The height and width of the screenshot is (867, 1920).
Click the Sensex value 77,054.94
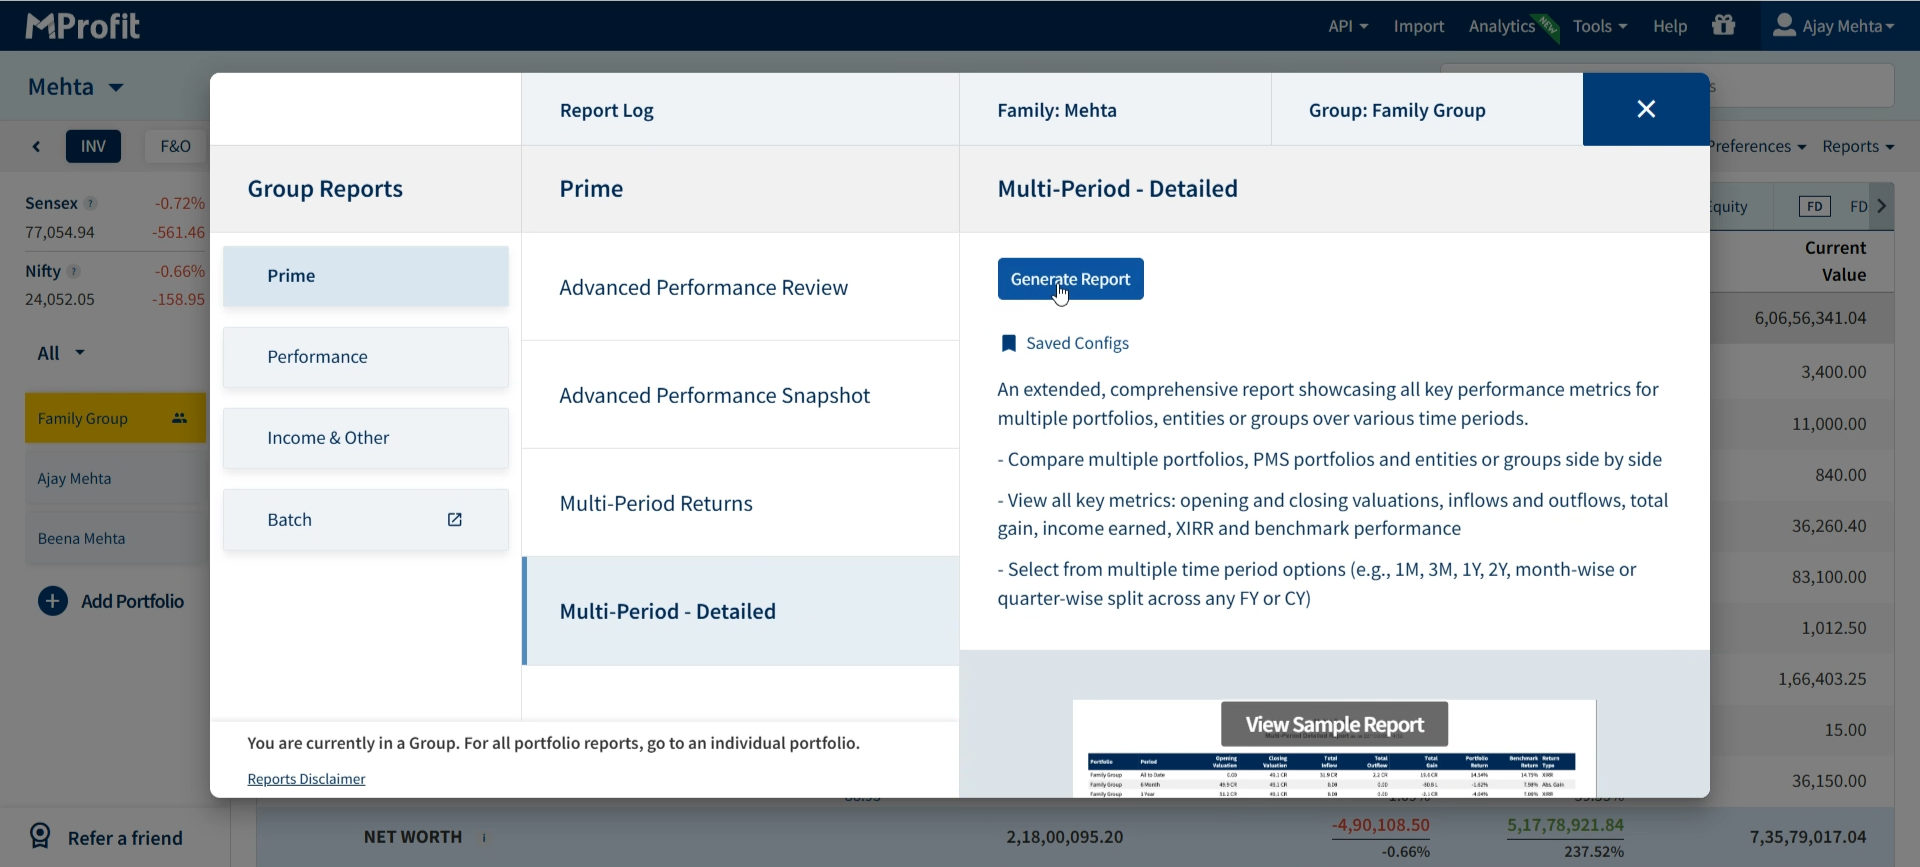click(60, 233)
